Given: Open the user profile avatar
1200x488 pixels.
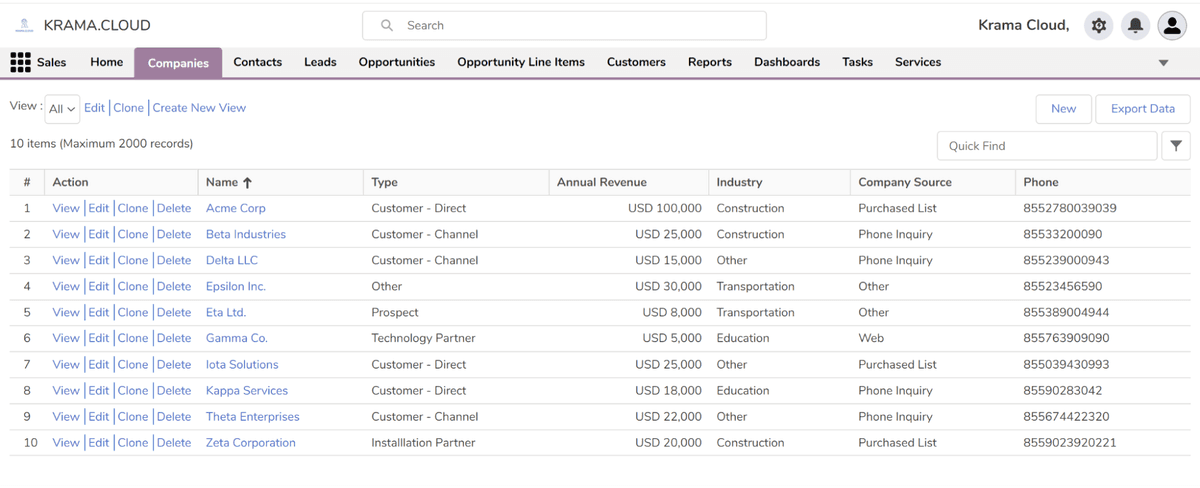Looking at the screenshot, I should click(1171, 26).
